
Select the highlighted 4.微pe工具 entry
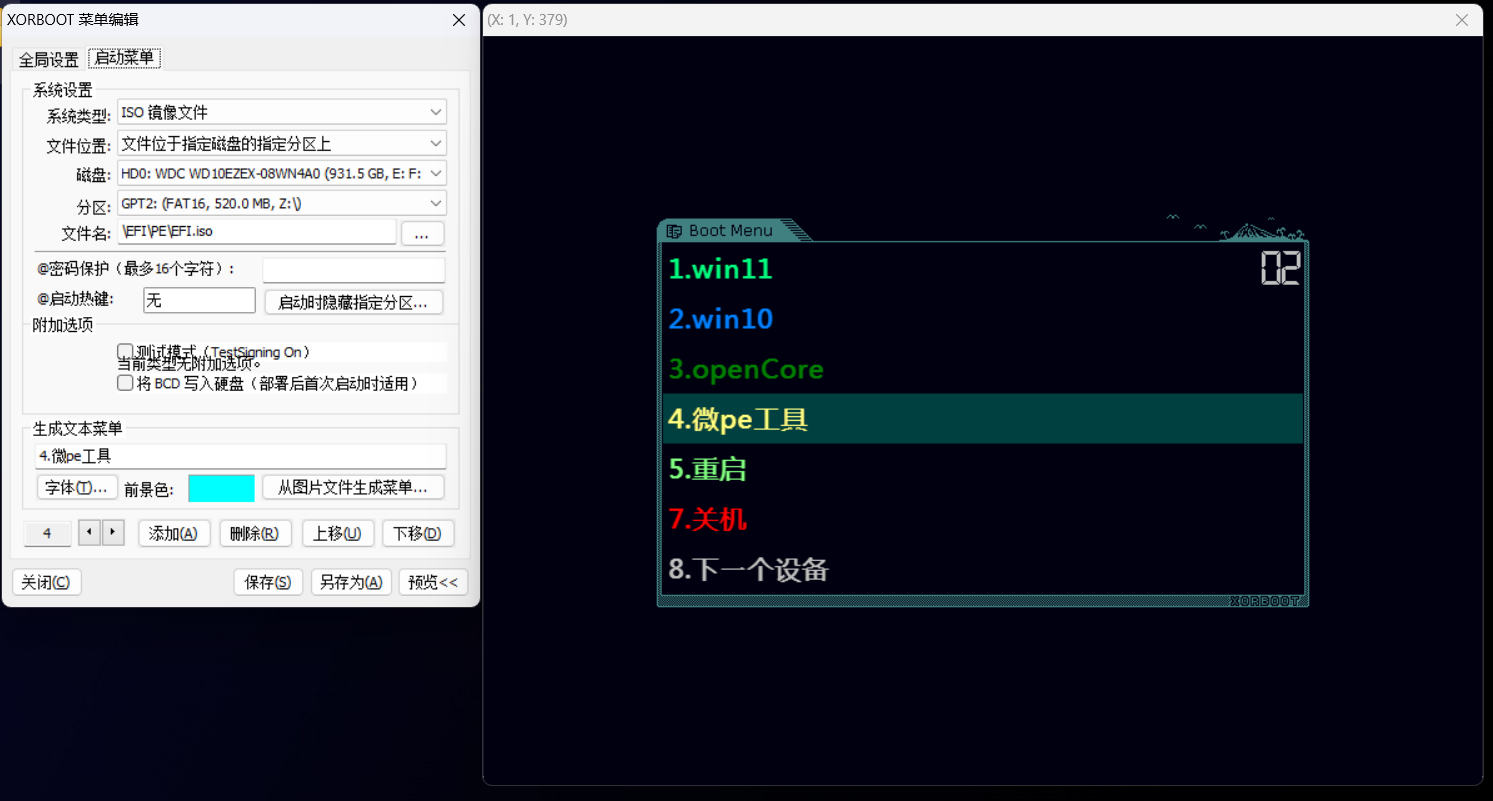983,419
